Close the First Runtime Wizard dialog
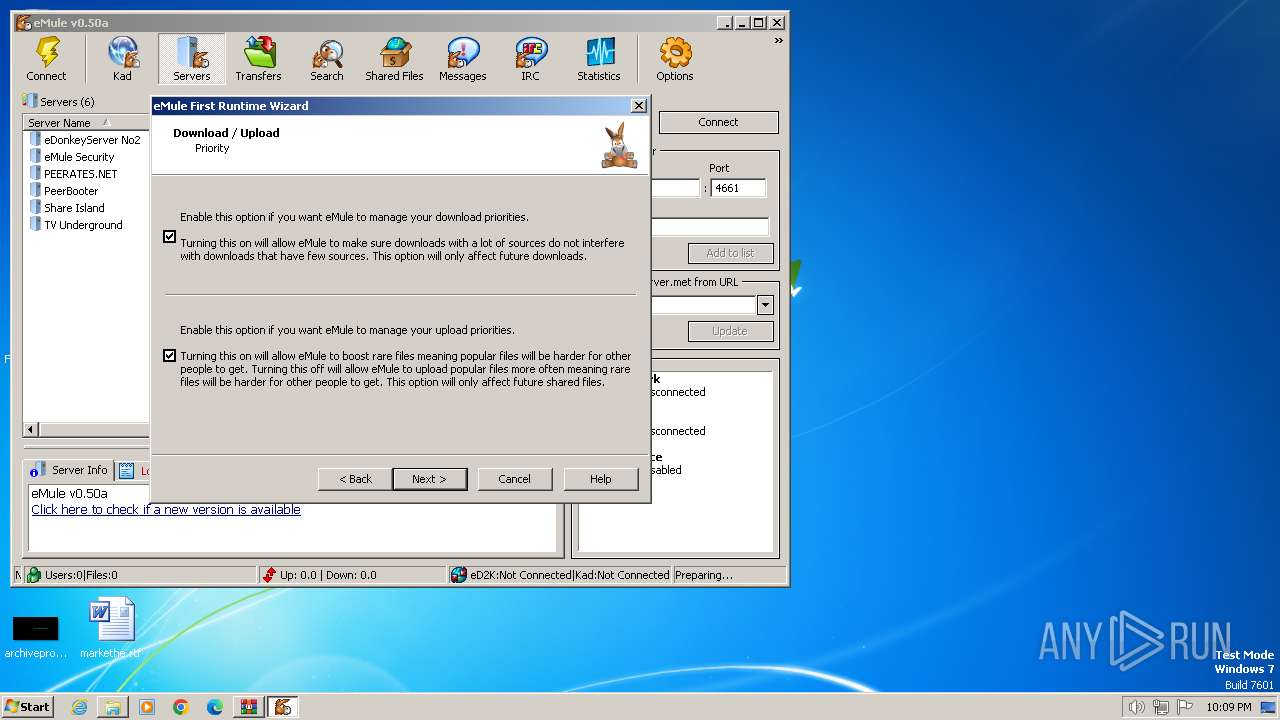Viewport: 1280px width, 720px height. [639, 106]
